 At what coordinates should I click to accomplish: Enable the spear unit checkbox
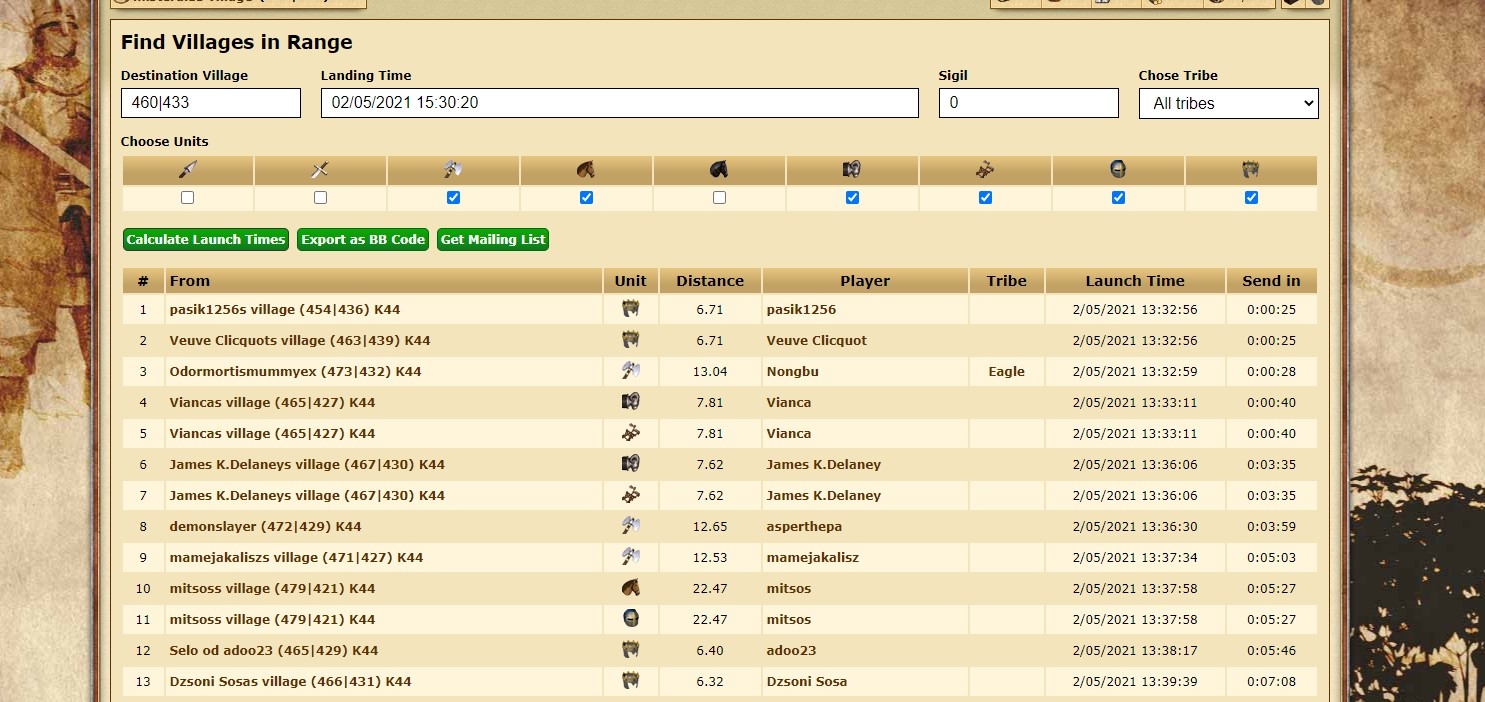[x=187, y=198]
